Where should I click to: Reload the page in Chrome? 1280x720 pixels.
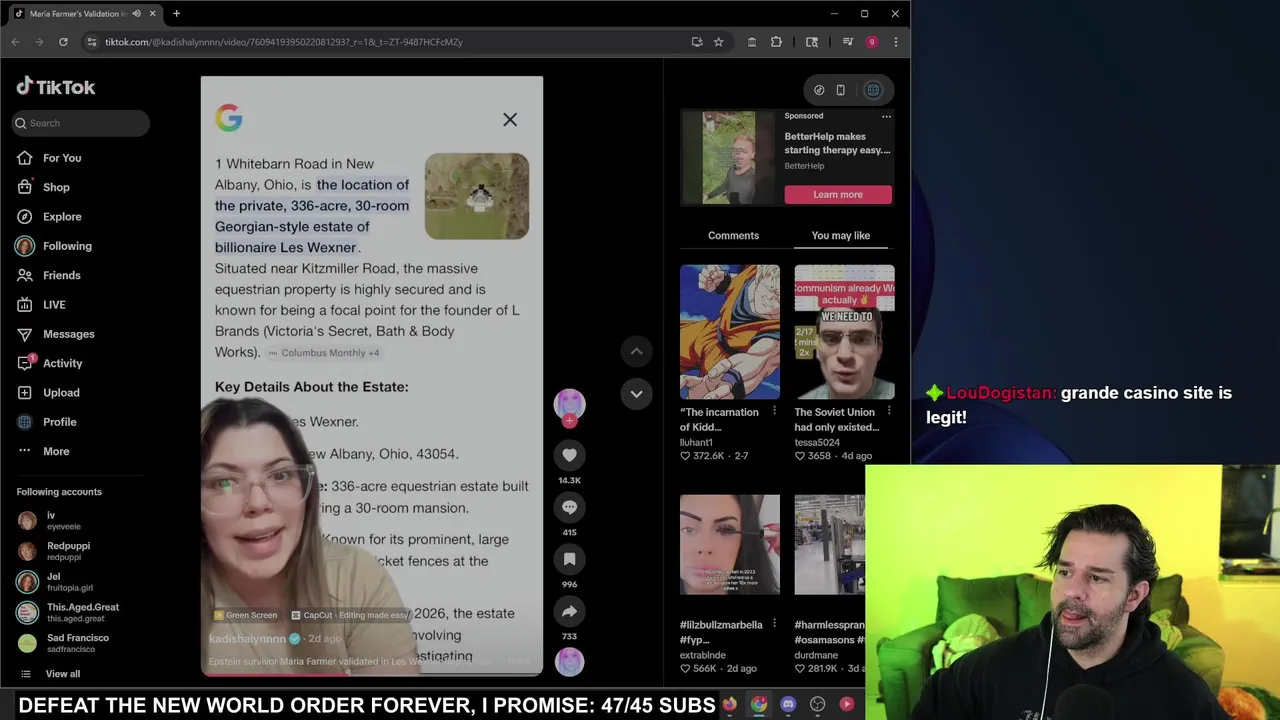[x=63, y=42]
